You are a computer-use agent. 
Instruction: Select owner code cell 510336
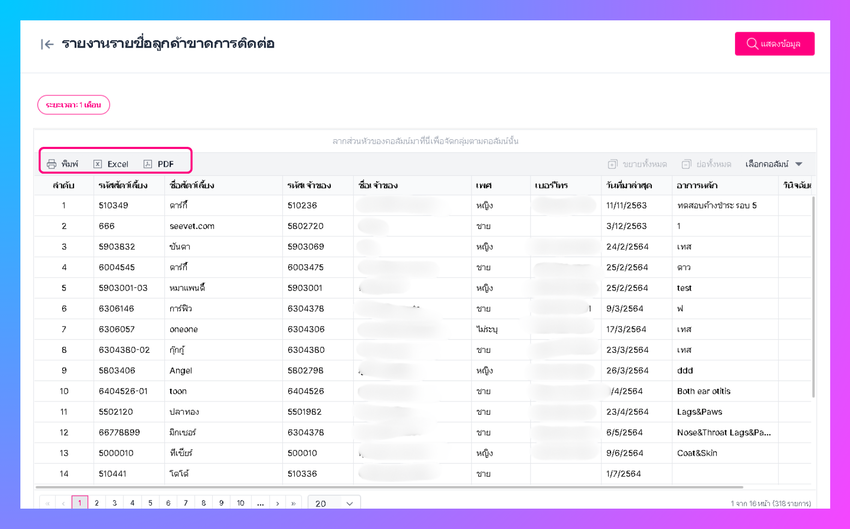318,473
